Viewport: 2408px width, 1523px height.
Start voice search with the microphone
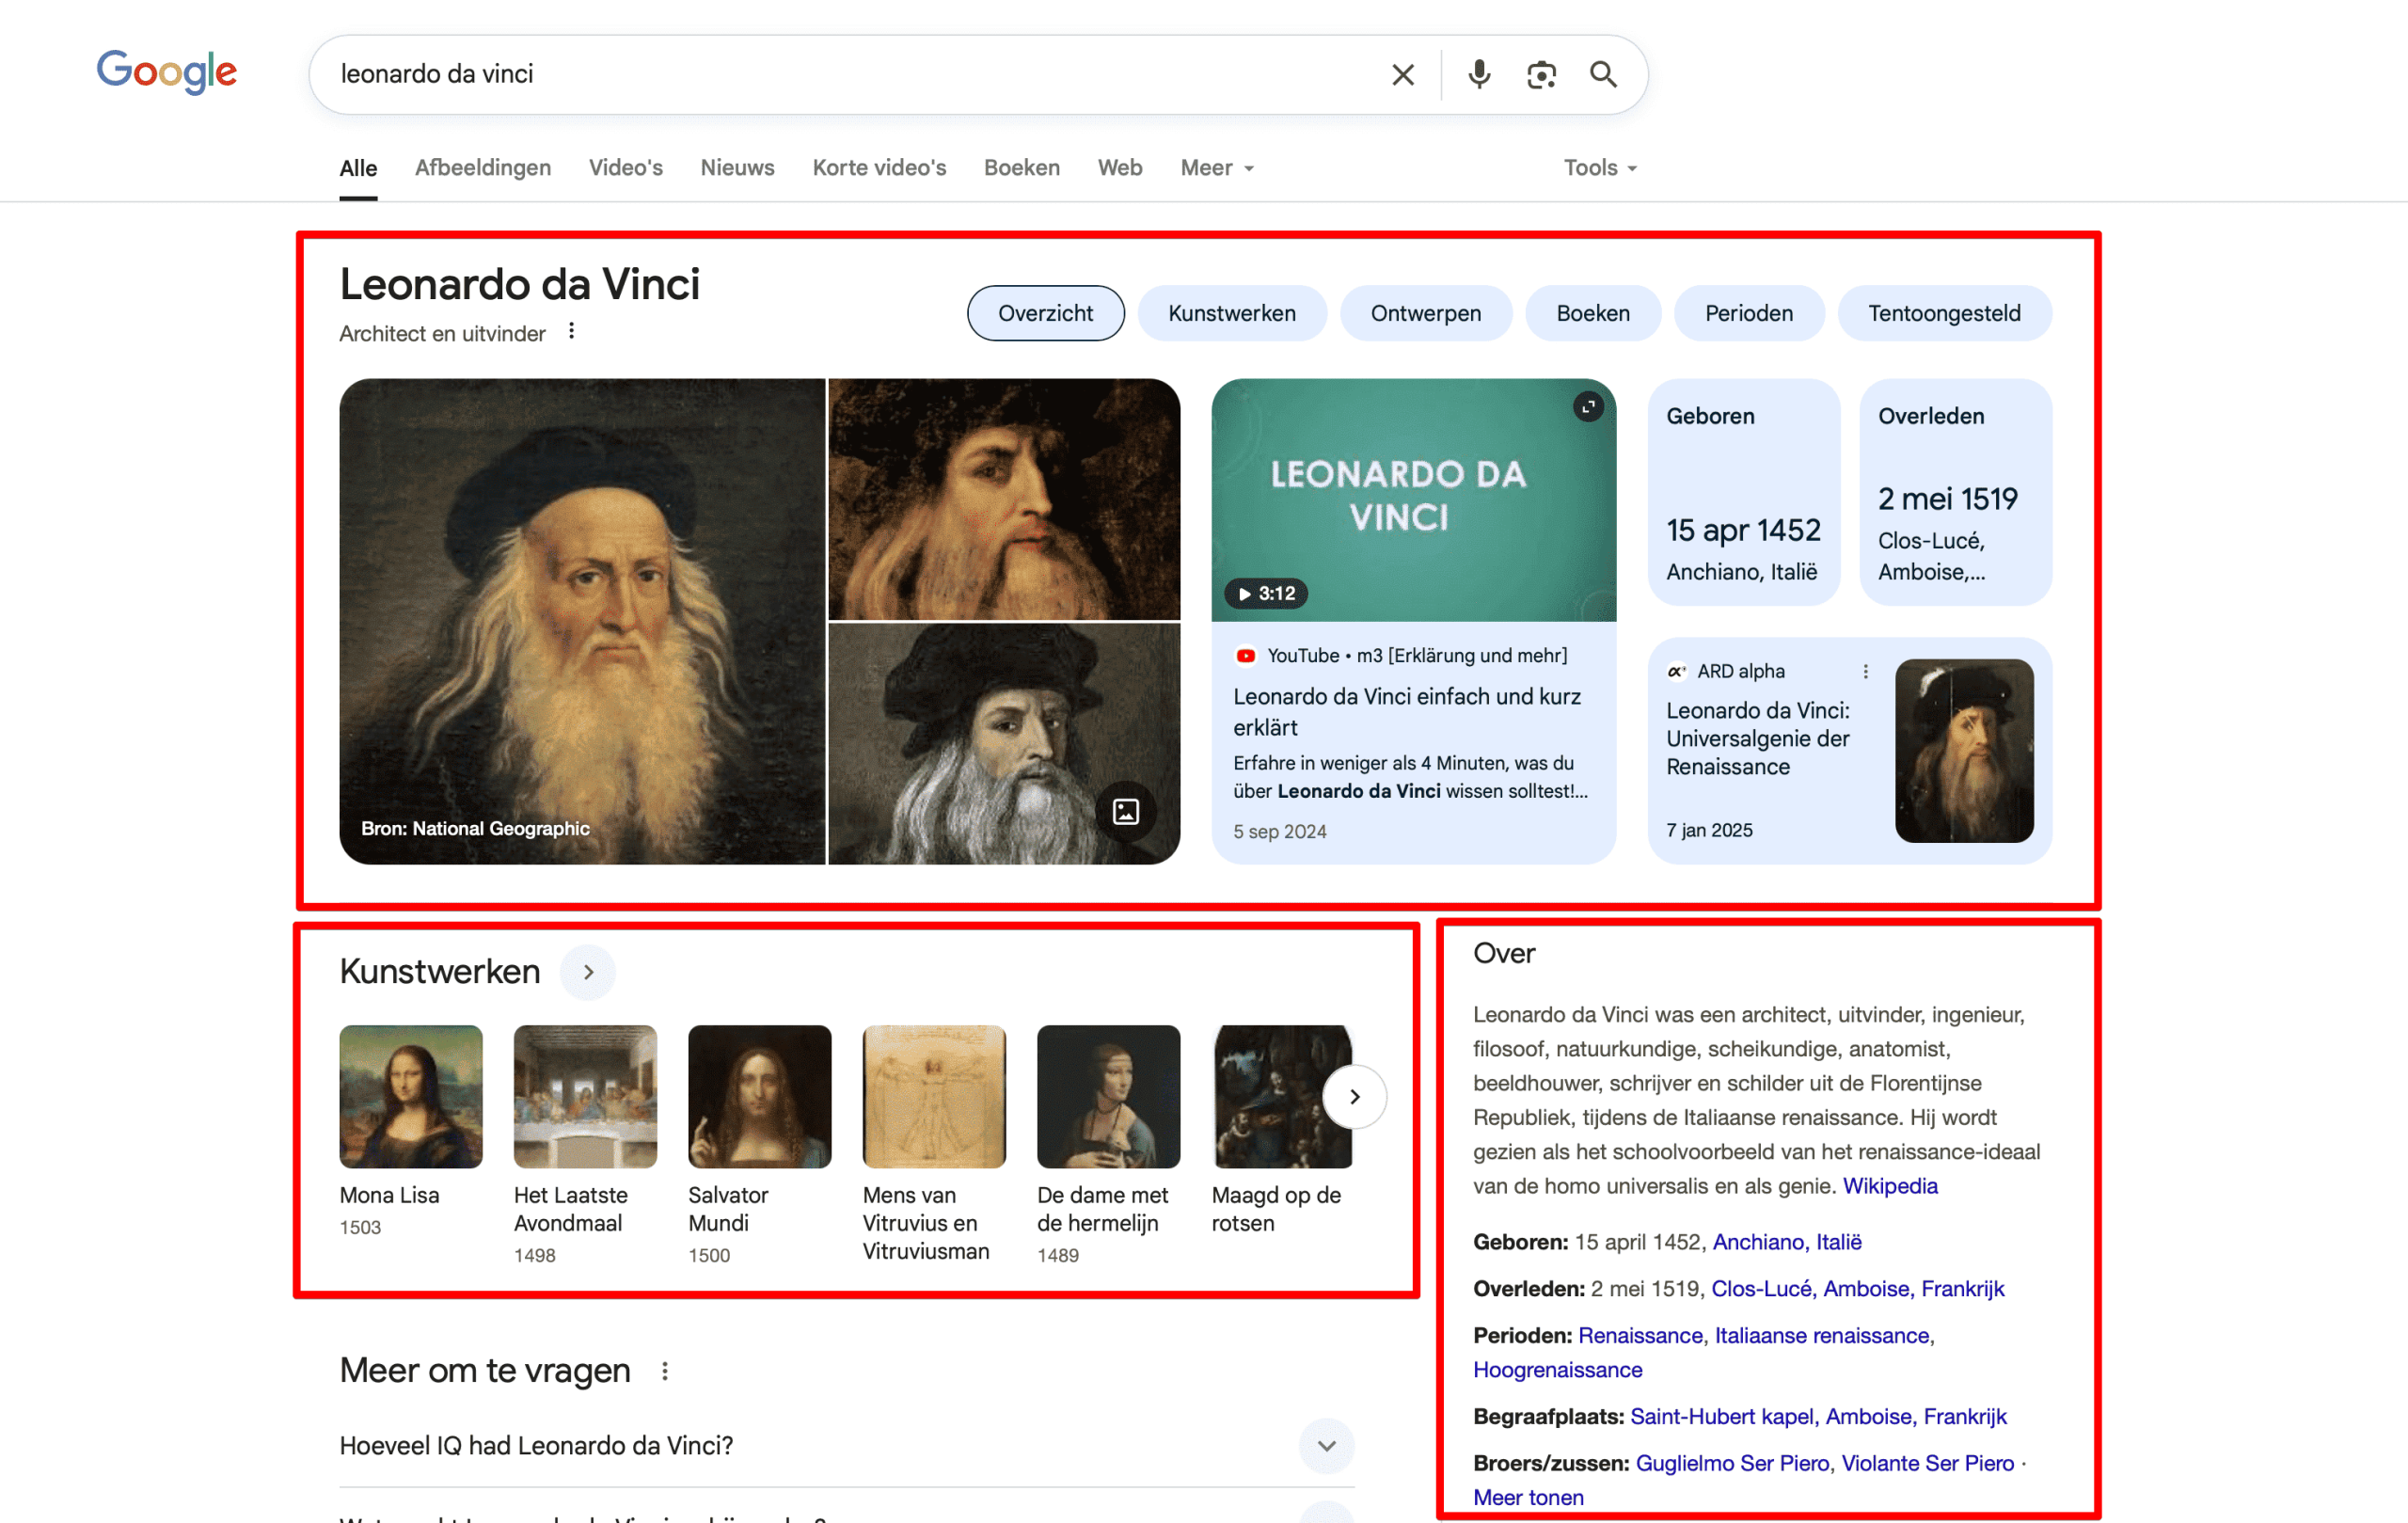[1479, 75]
